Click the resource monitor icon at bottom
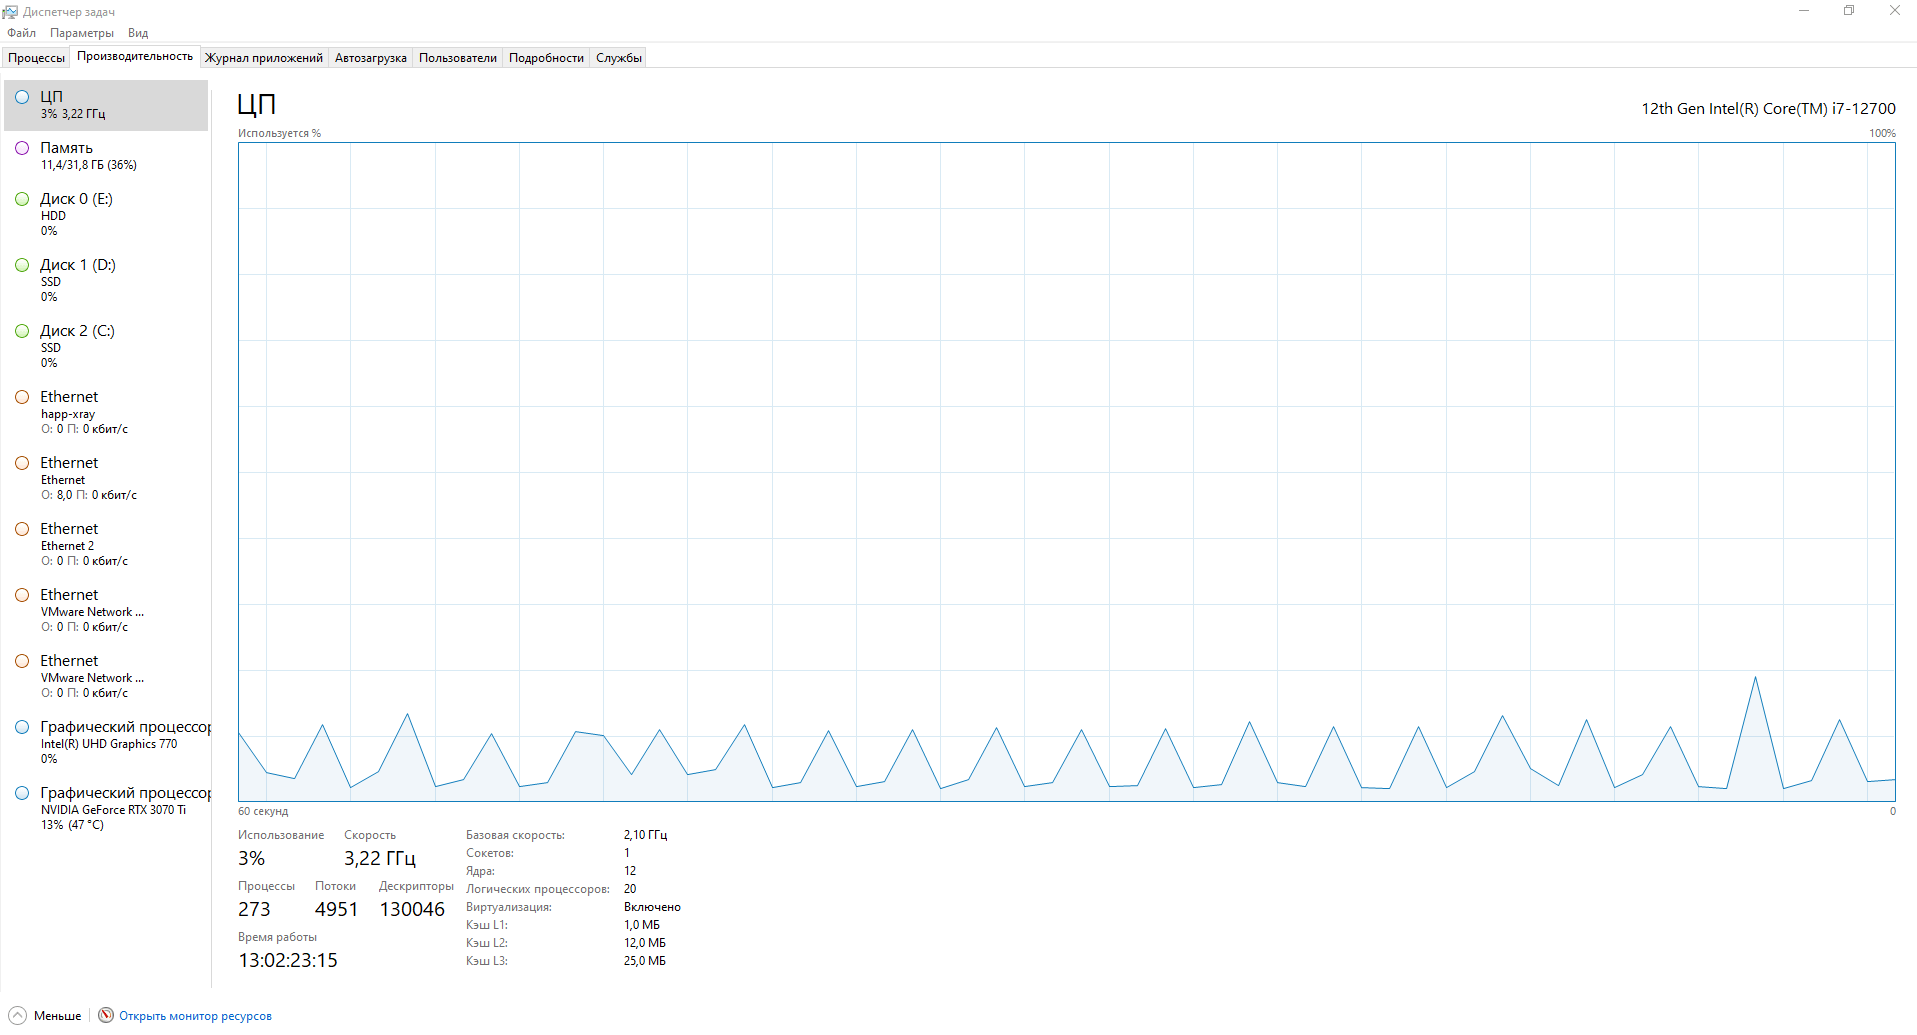Viewport: 1917px width, 1035px height. point(106,1015)
